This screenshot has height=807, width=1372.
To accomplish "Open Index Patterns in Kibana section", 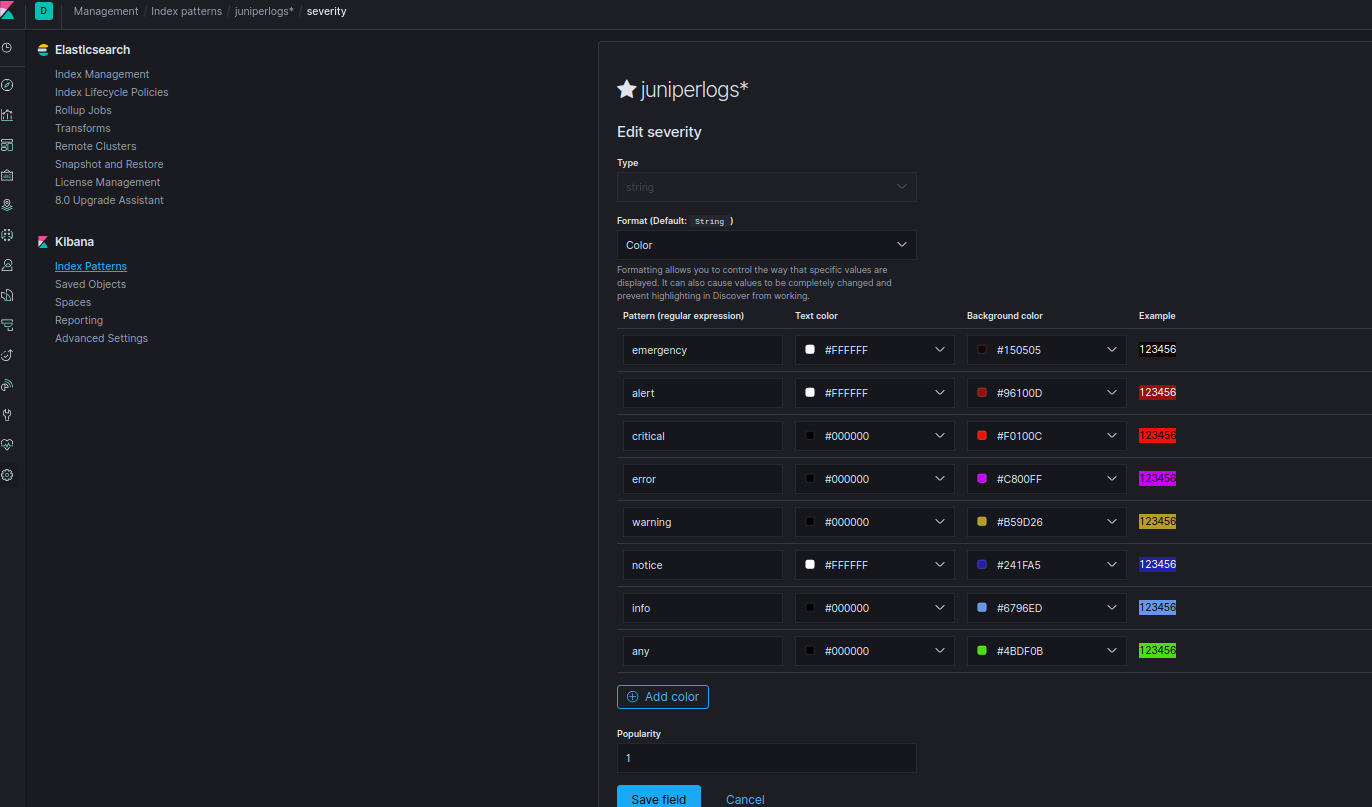I will pyautogui.click(x=91, y=266).
